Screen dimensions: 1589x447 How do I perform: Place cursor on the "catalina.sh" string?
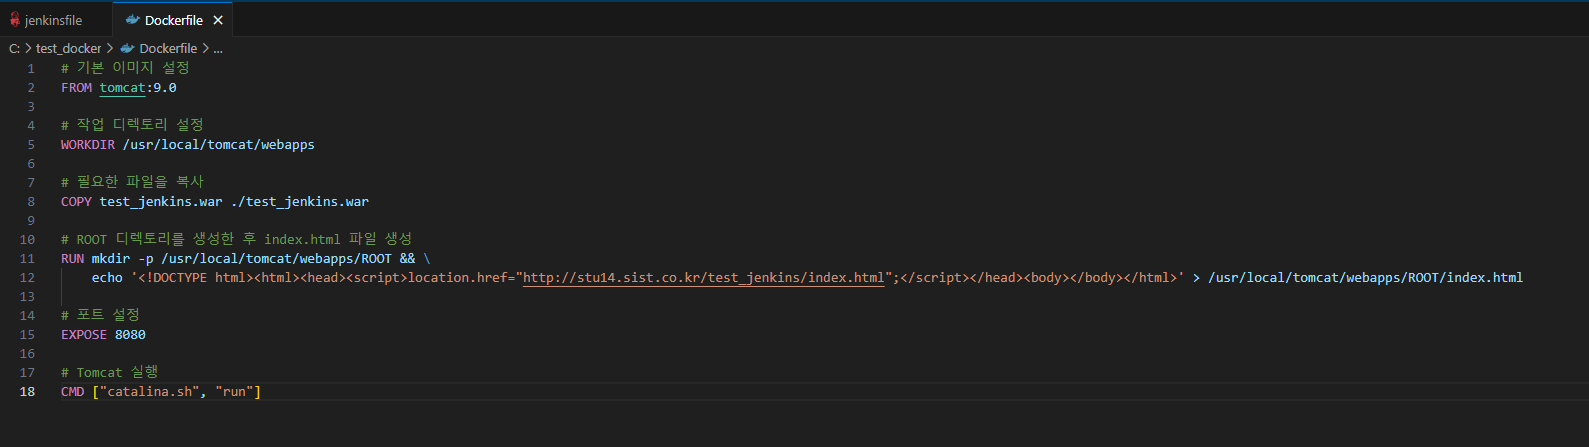tap(149, 392)
